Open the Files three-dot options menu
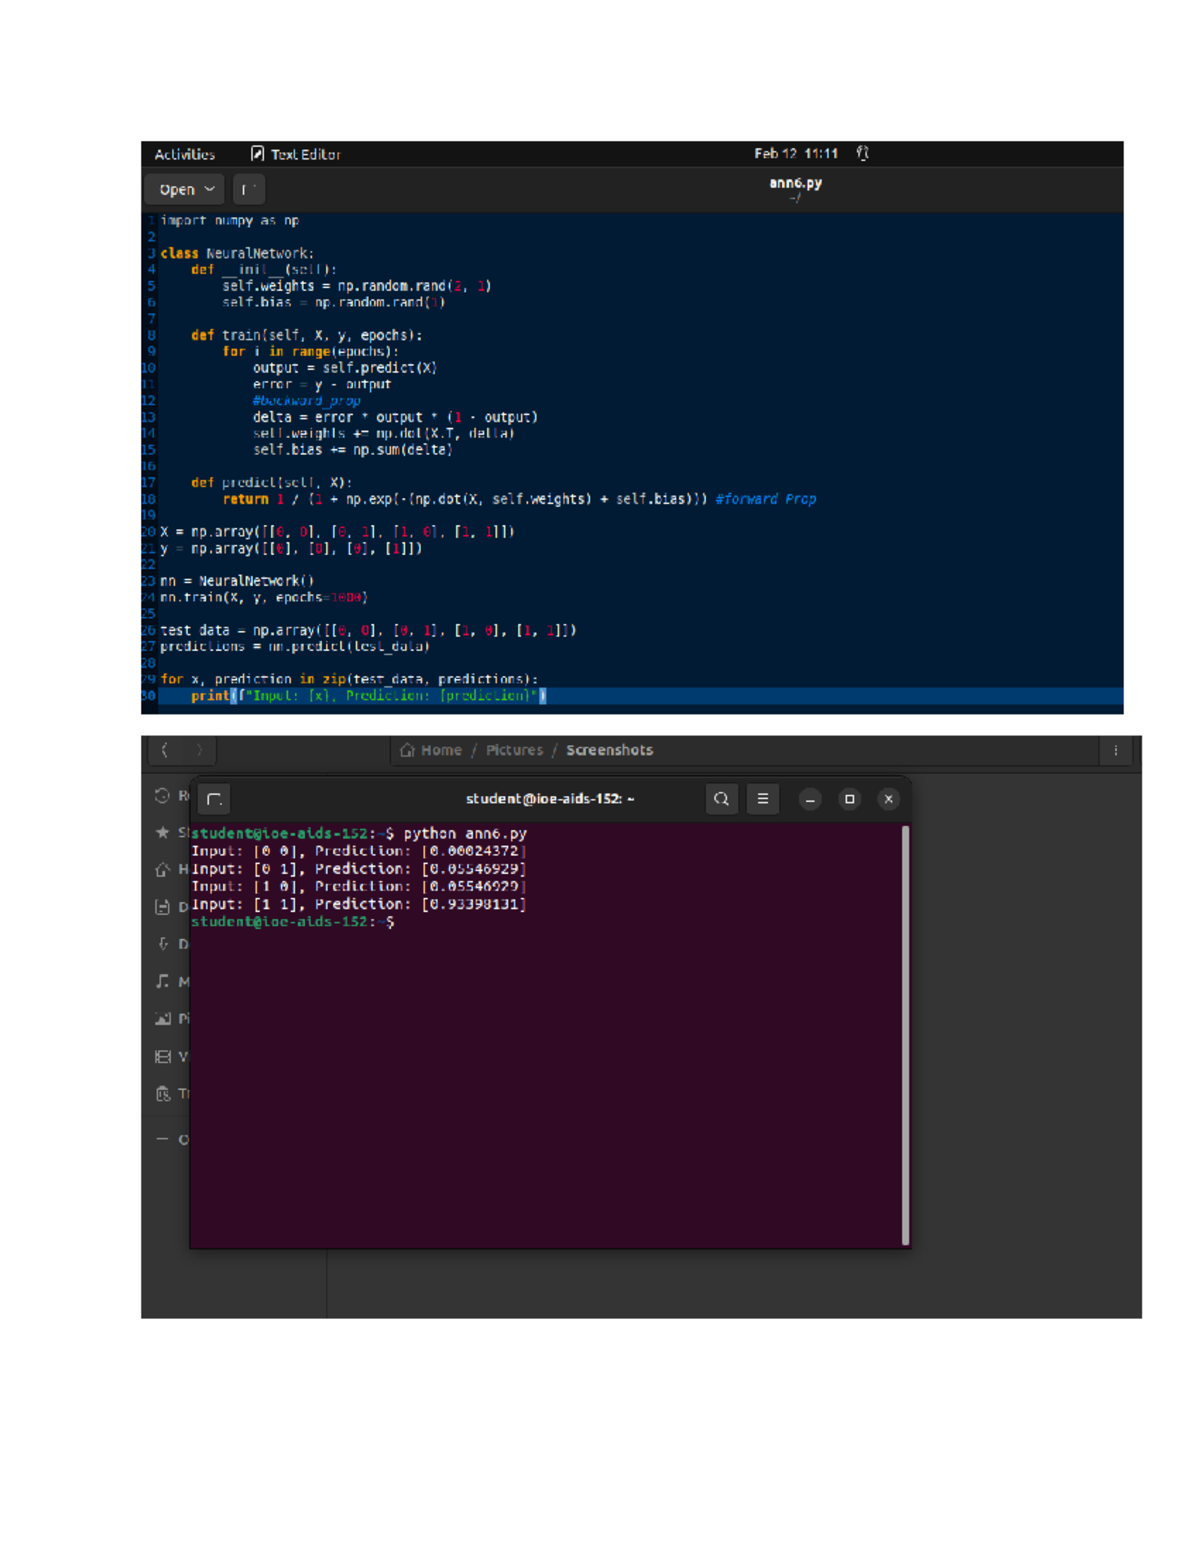Viewport: 1200px width, 1553px height. tap(1116, 750)
